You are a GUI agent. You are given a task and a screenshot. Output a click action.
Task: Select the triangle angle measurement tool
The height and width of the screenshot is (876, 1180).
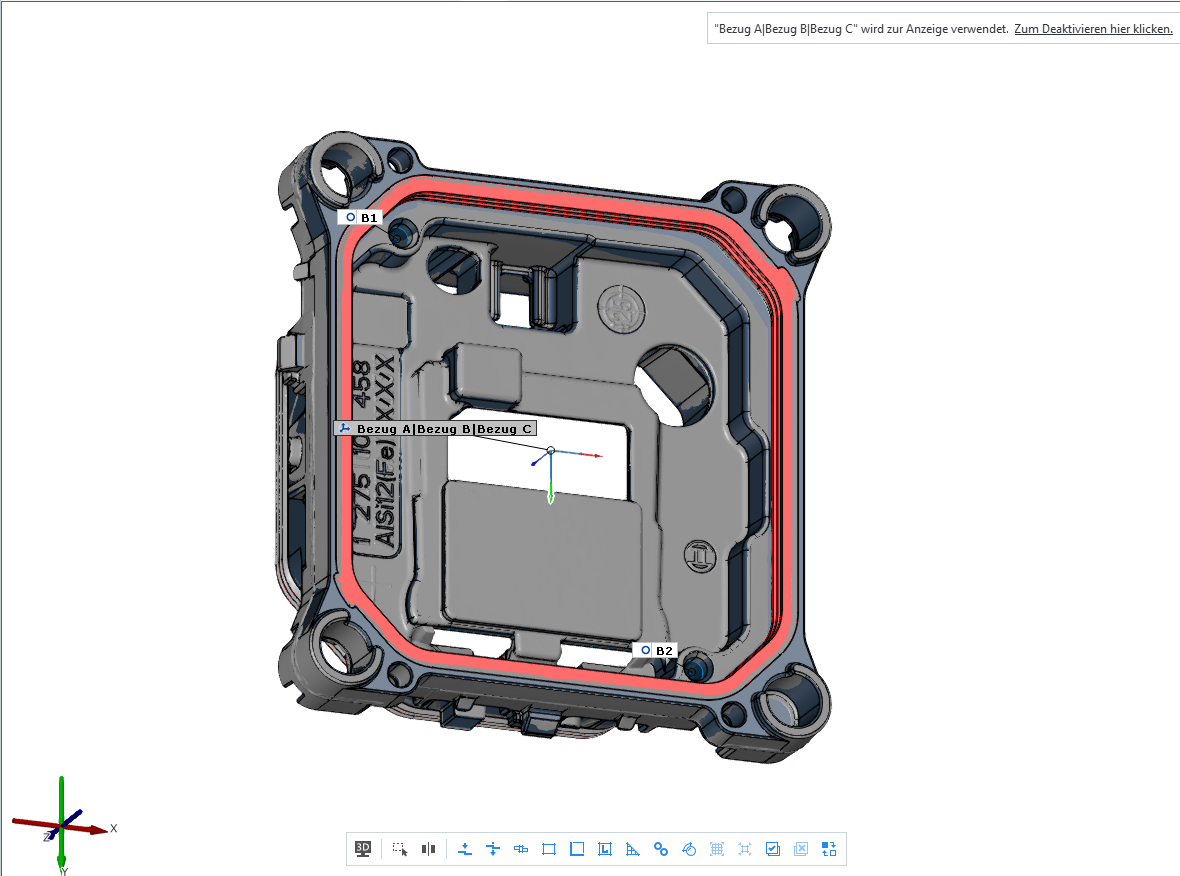[x=633, y=849]
